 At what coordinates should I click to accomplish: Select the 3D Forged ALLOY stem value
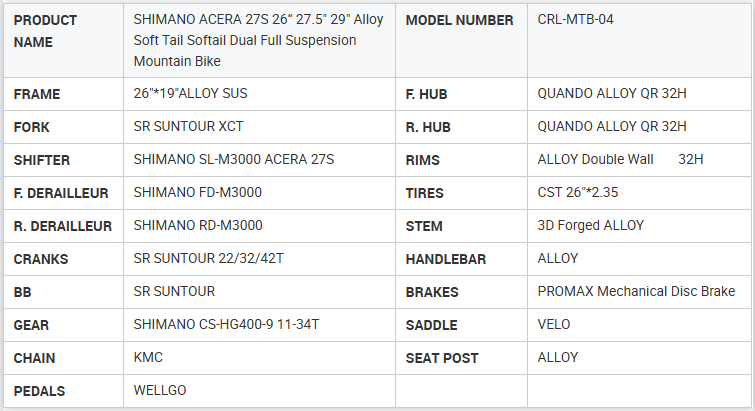pos(591,226)
